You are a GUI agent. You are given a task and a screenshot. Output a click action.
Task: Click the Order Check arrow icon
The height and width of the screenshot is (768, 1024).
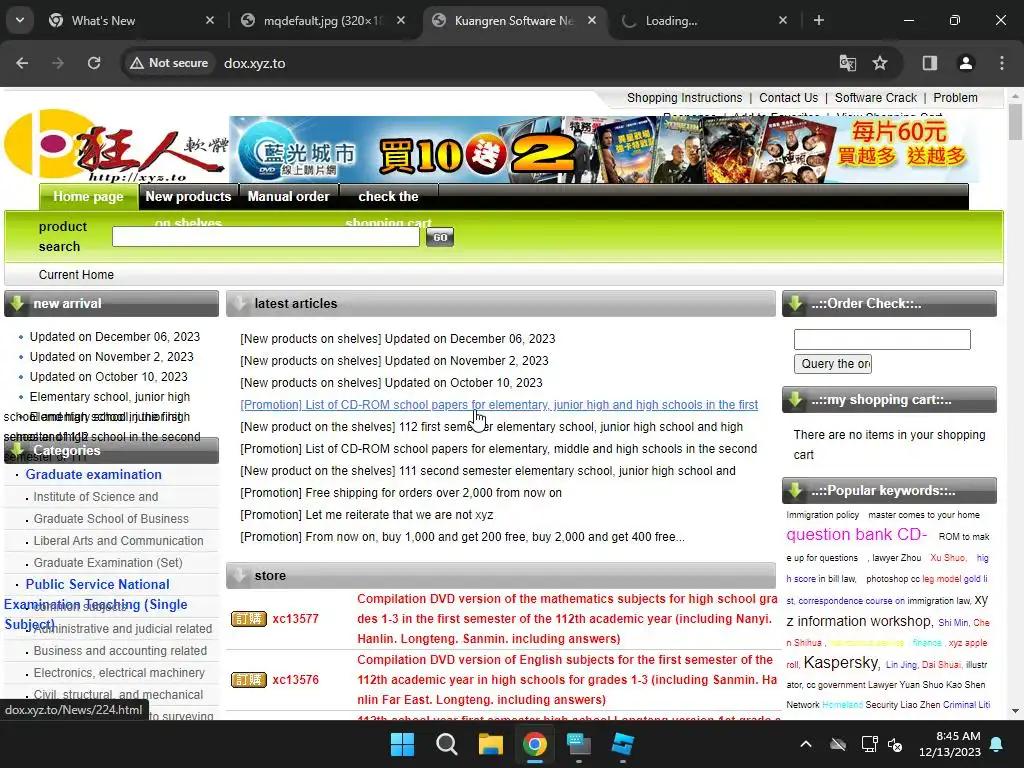tap(795, 304)
